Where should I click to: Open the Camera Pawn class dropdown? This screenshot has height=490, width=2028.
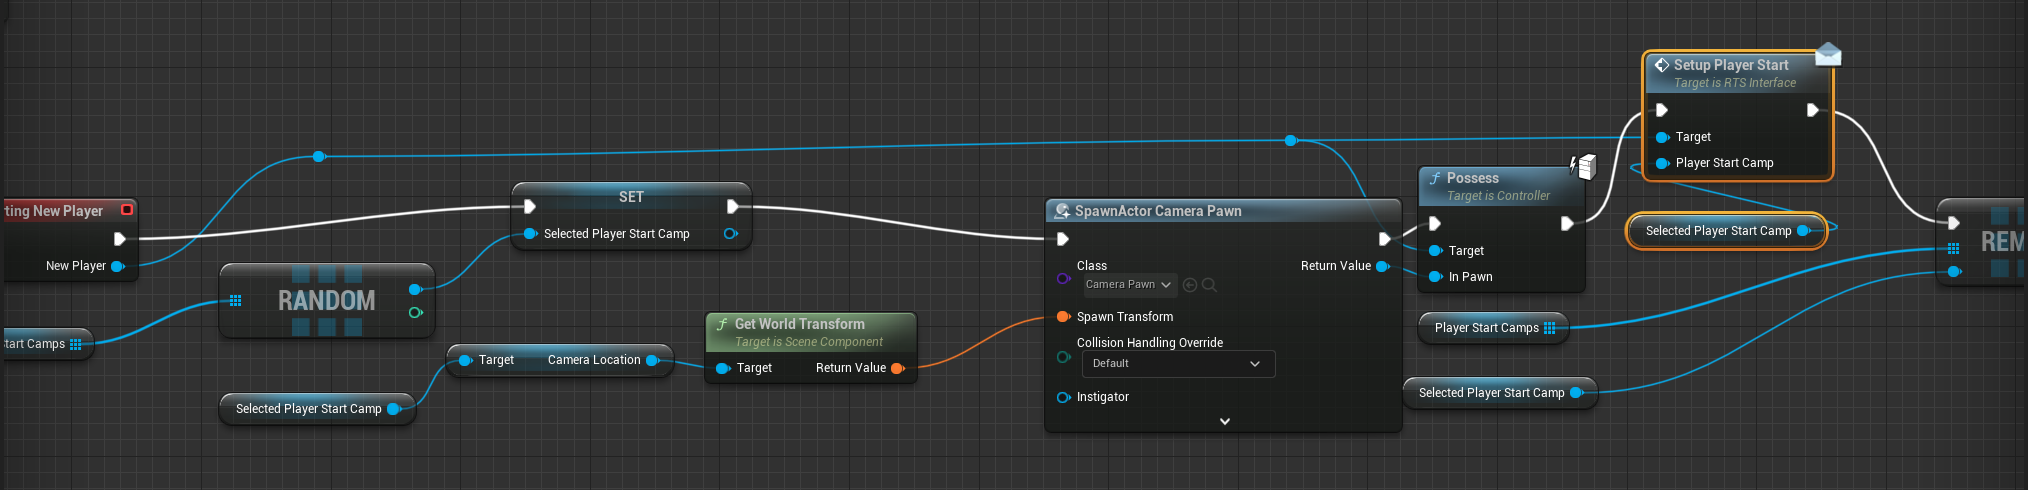pos(1130,285)
